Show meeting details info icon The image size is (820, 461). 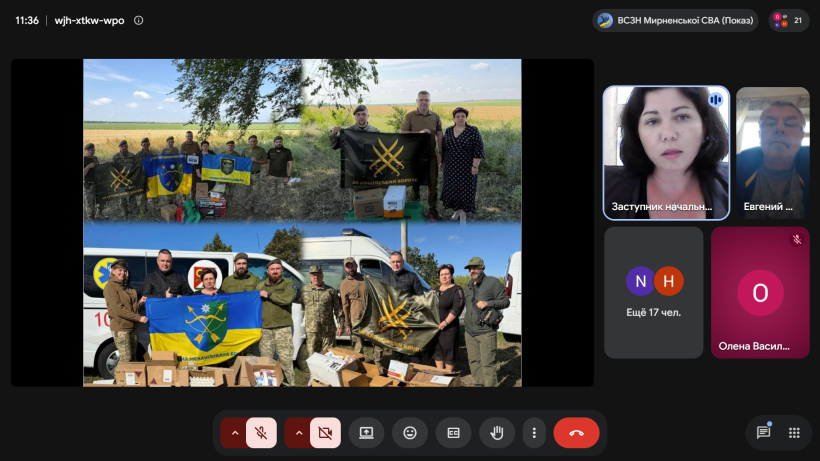139,20
